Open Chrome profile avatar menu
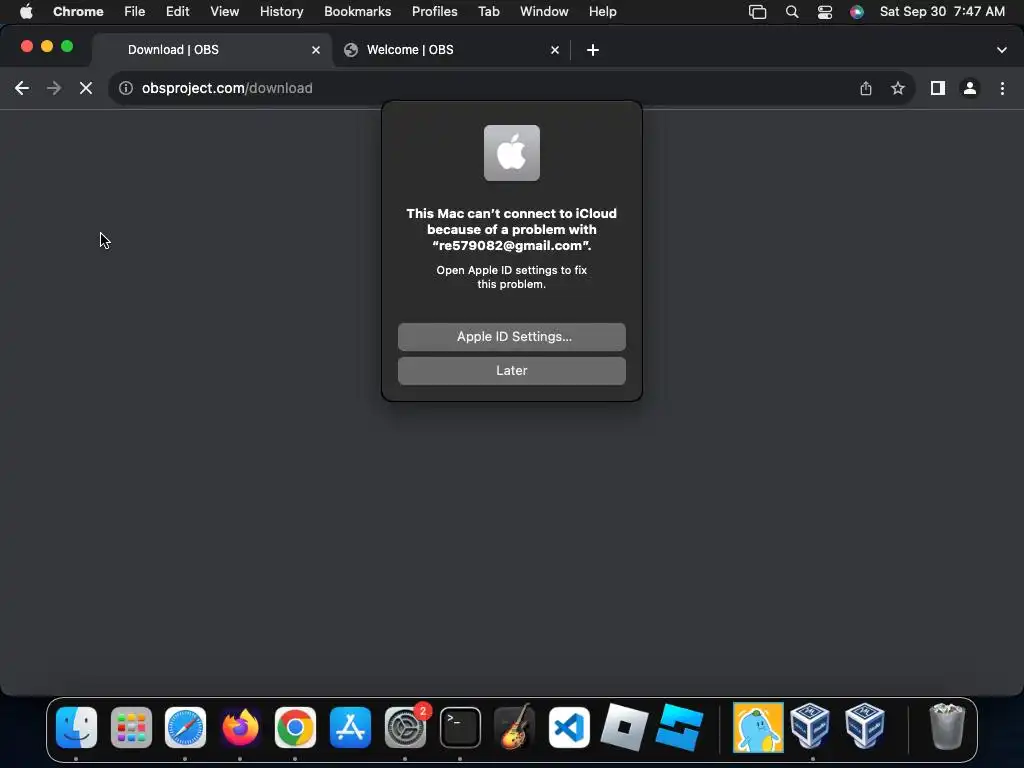1024x768 pixels. point(970,88)
